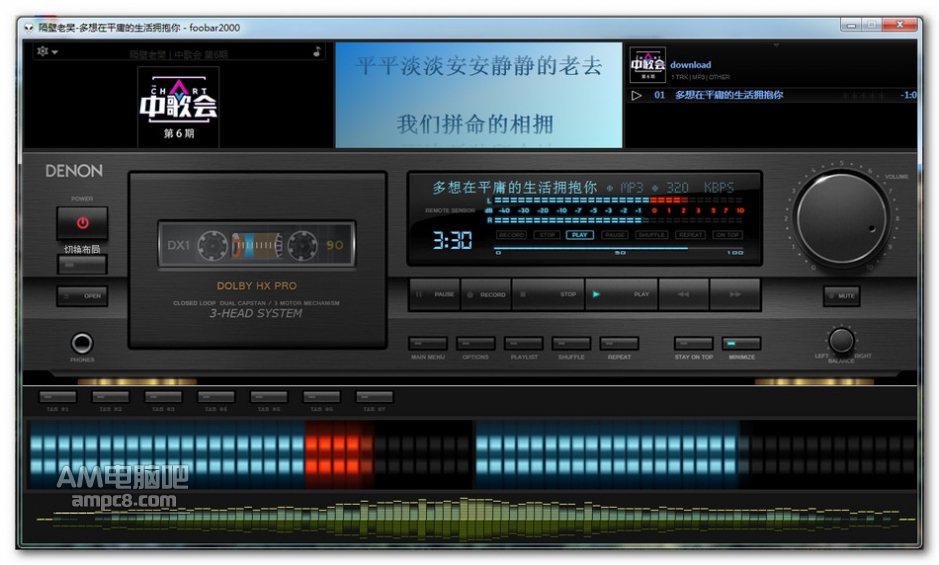This screenshot has height=565, width=939.
Task: Click the PLAY transport button
Action: 621,294
